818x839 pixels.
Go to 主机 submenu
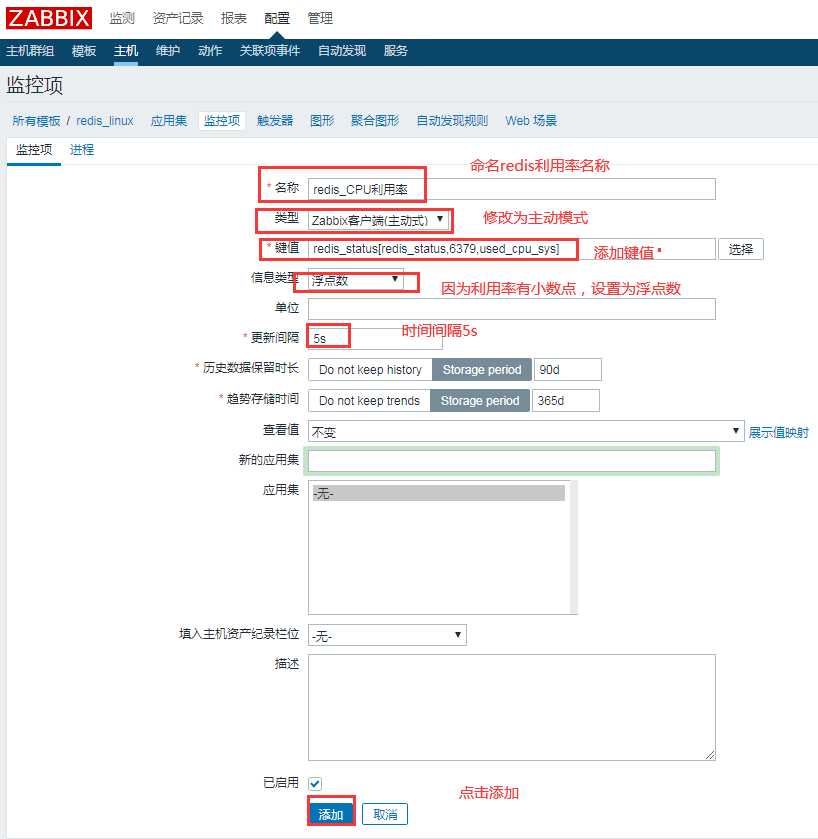pyautogui.click(x=126, y=51)
